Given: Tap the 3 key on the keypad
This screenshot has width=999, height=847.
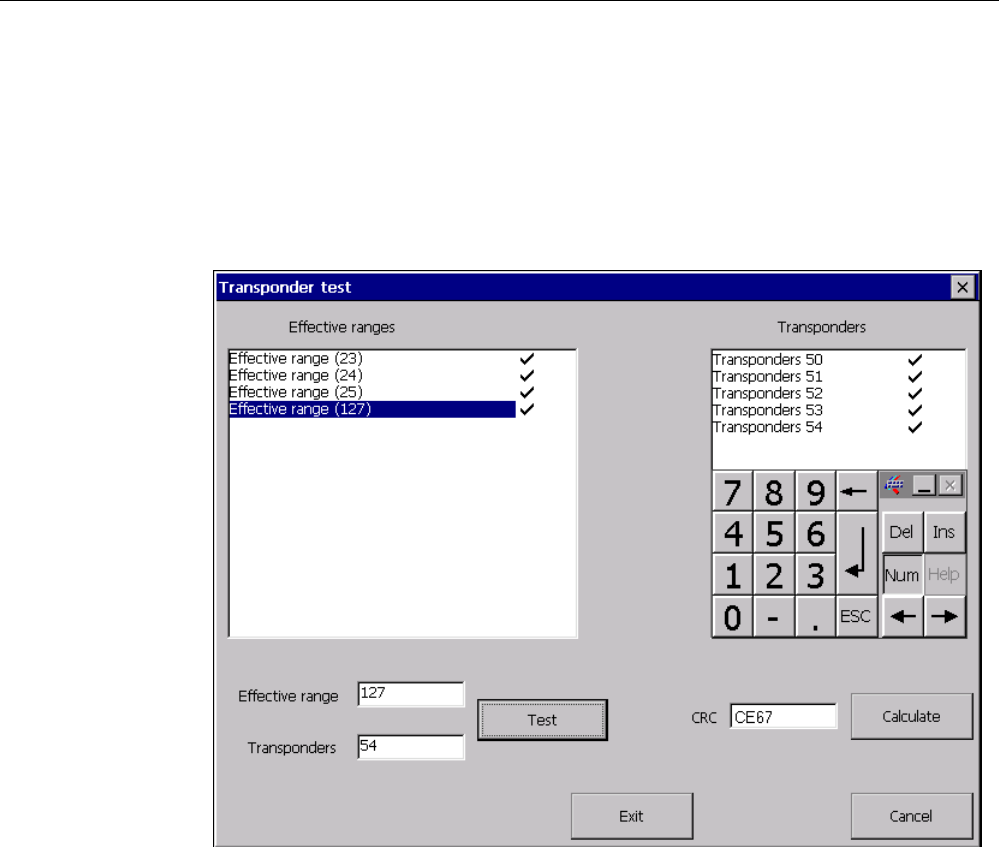Looking at the screenshot, I should (x=816, y=575).
